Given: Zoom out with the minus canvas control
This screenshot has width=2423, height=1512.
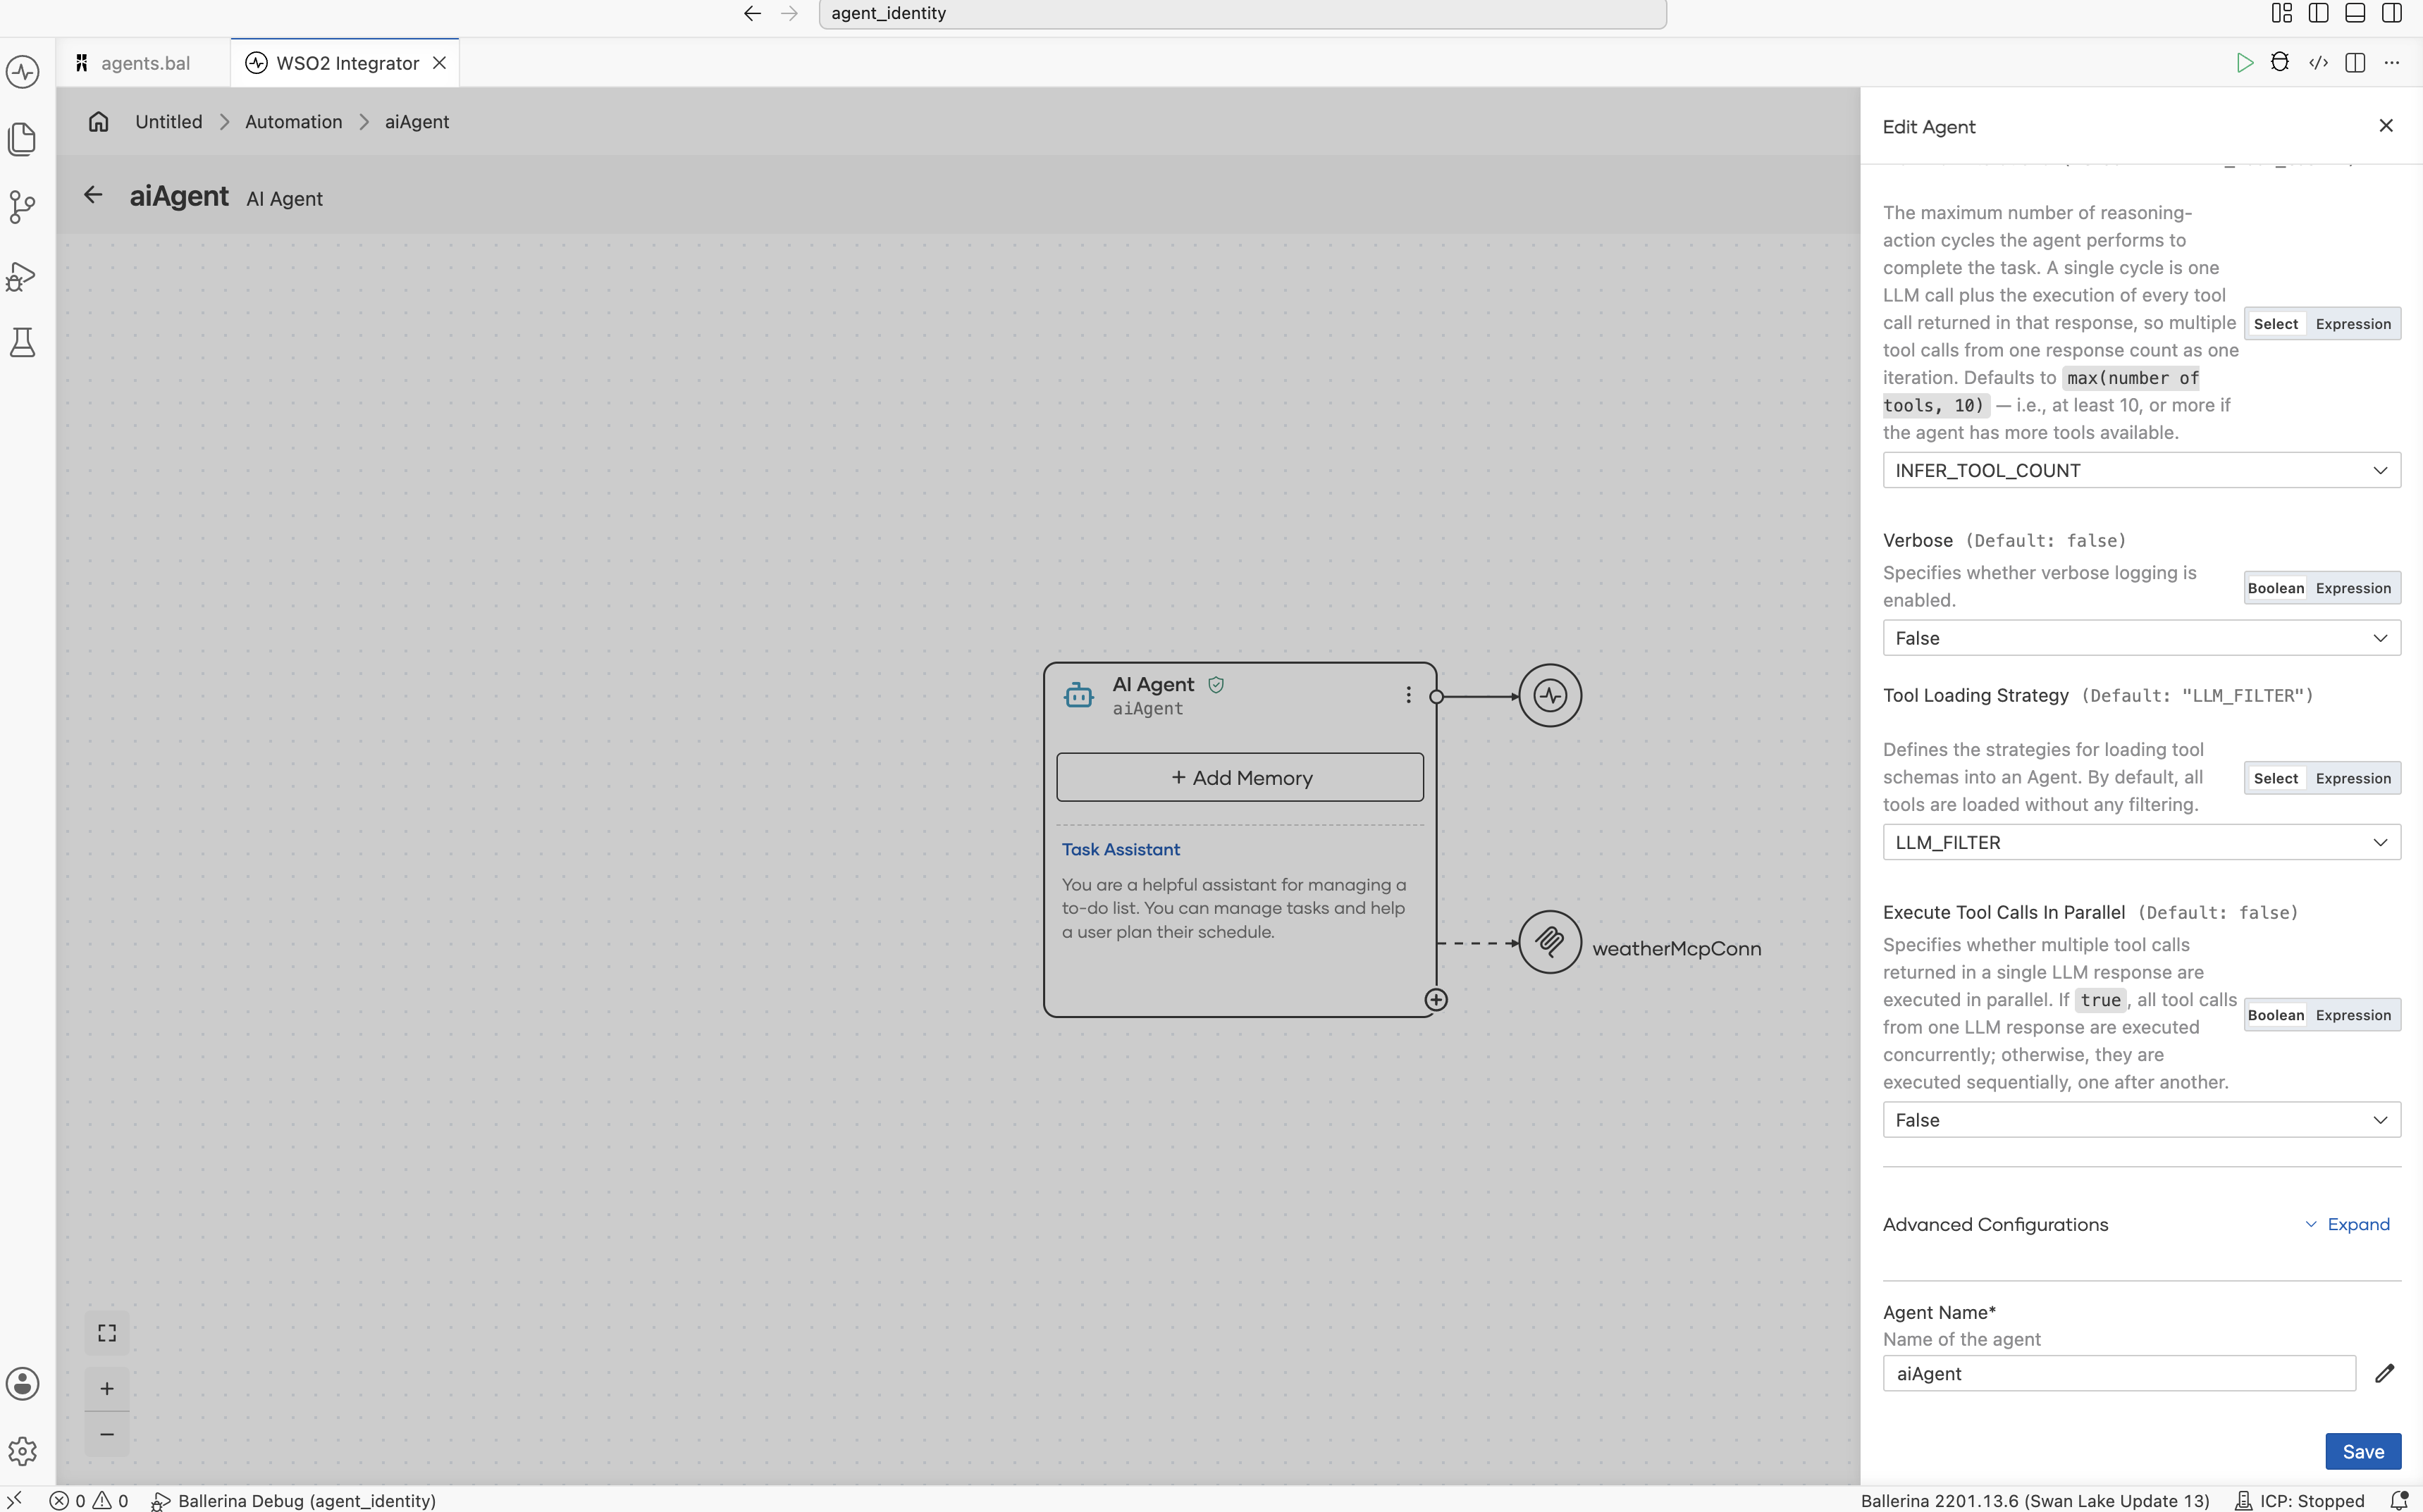Looking at the screenshot, I should (x=107, y=1434).
